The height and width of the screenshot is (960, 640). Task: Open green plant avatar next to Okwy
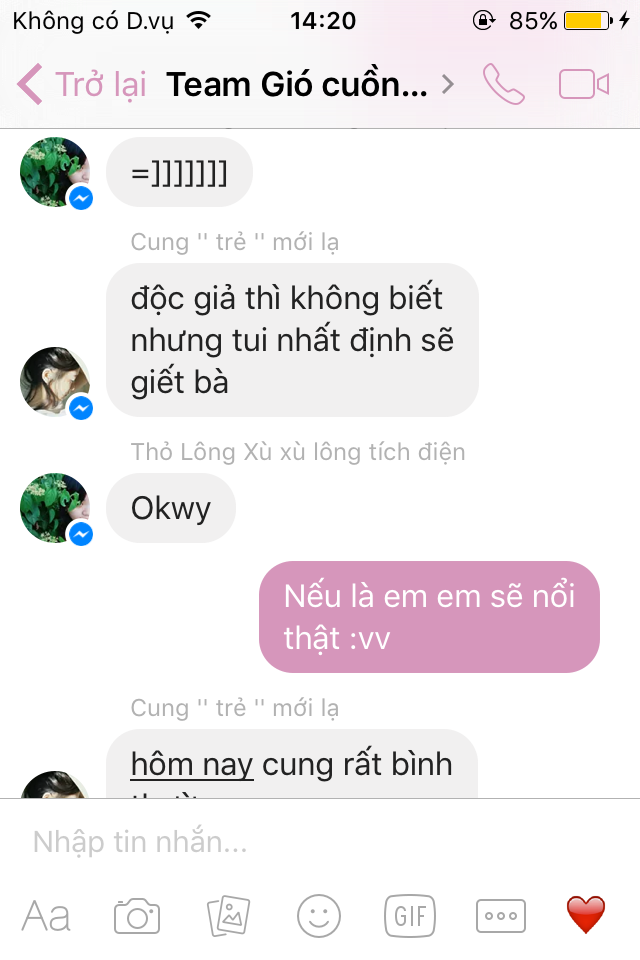point(55,508)
